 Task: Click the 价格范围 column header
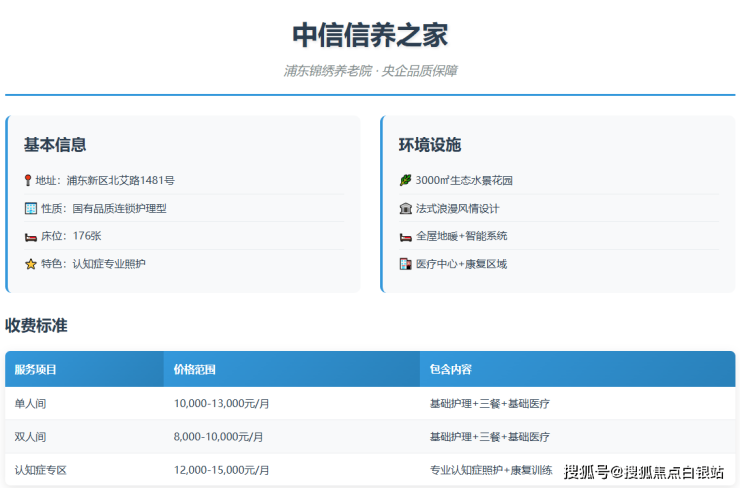(x=194, y=370)
